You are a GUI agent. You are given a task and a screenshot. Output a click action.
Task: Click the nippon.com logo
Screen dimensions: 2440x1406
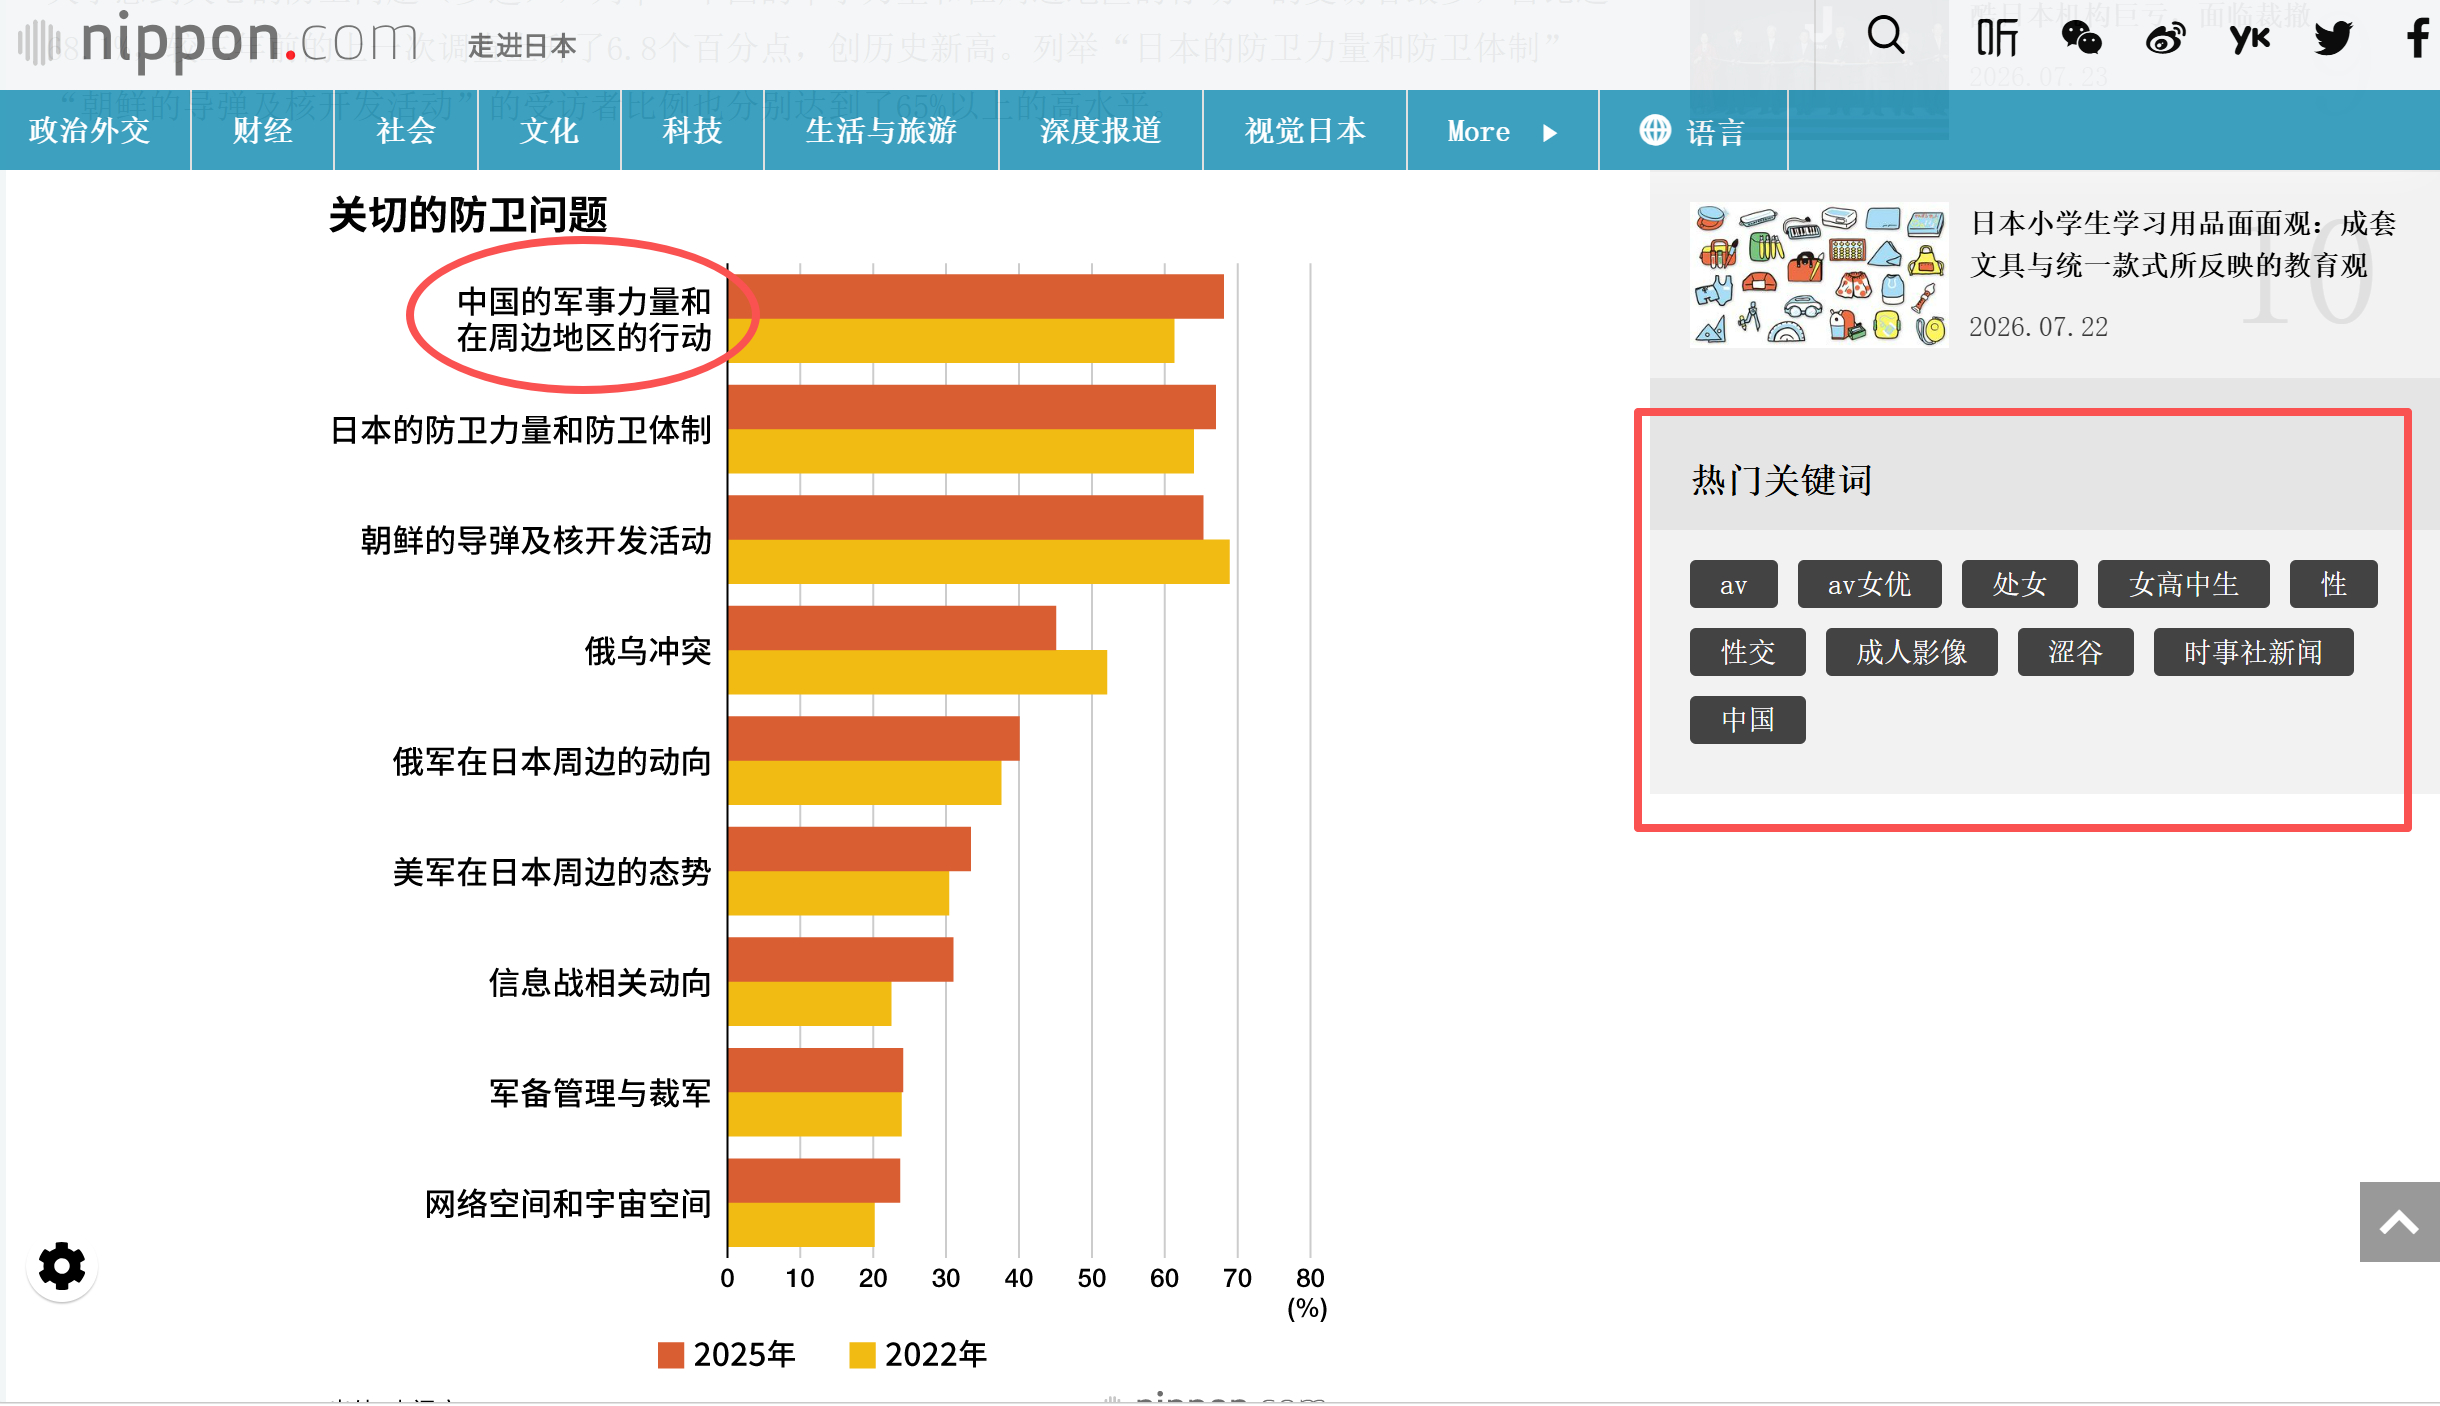pyautogui.click(x=218, y=40)
